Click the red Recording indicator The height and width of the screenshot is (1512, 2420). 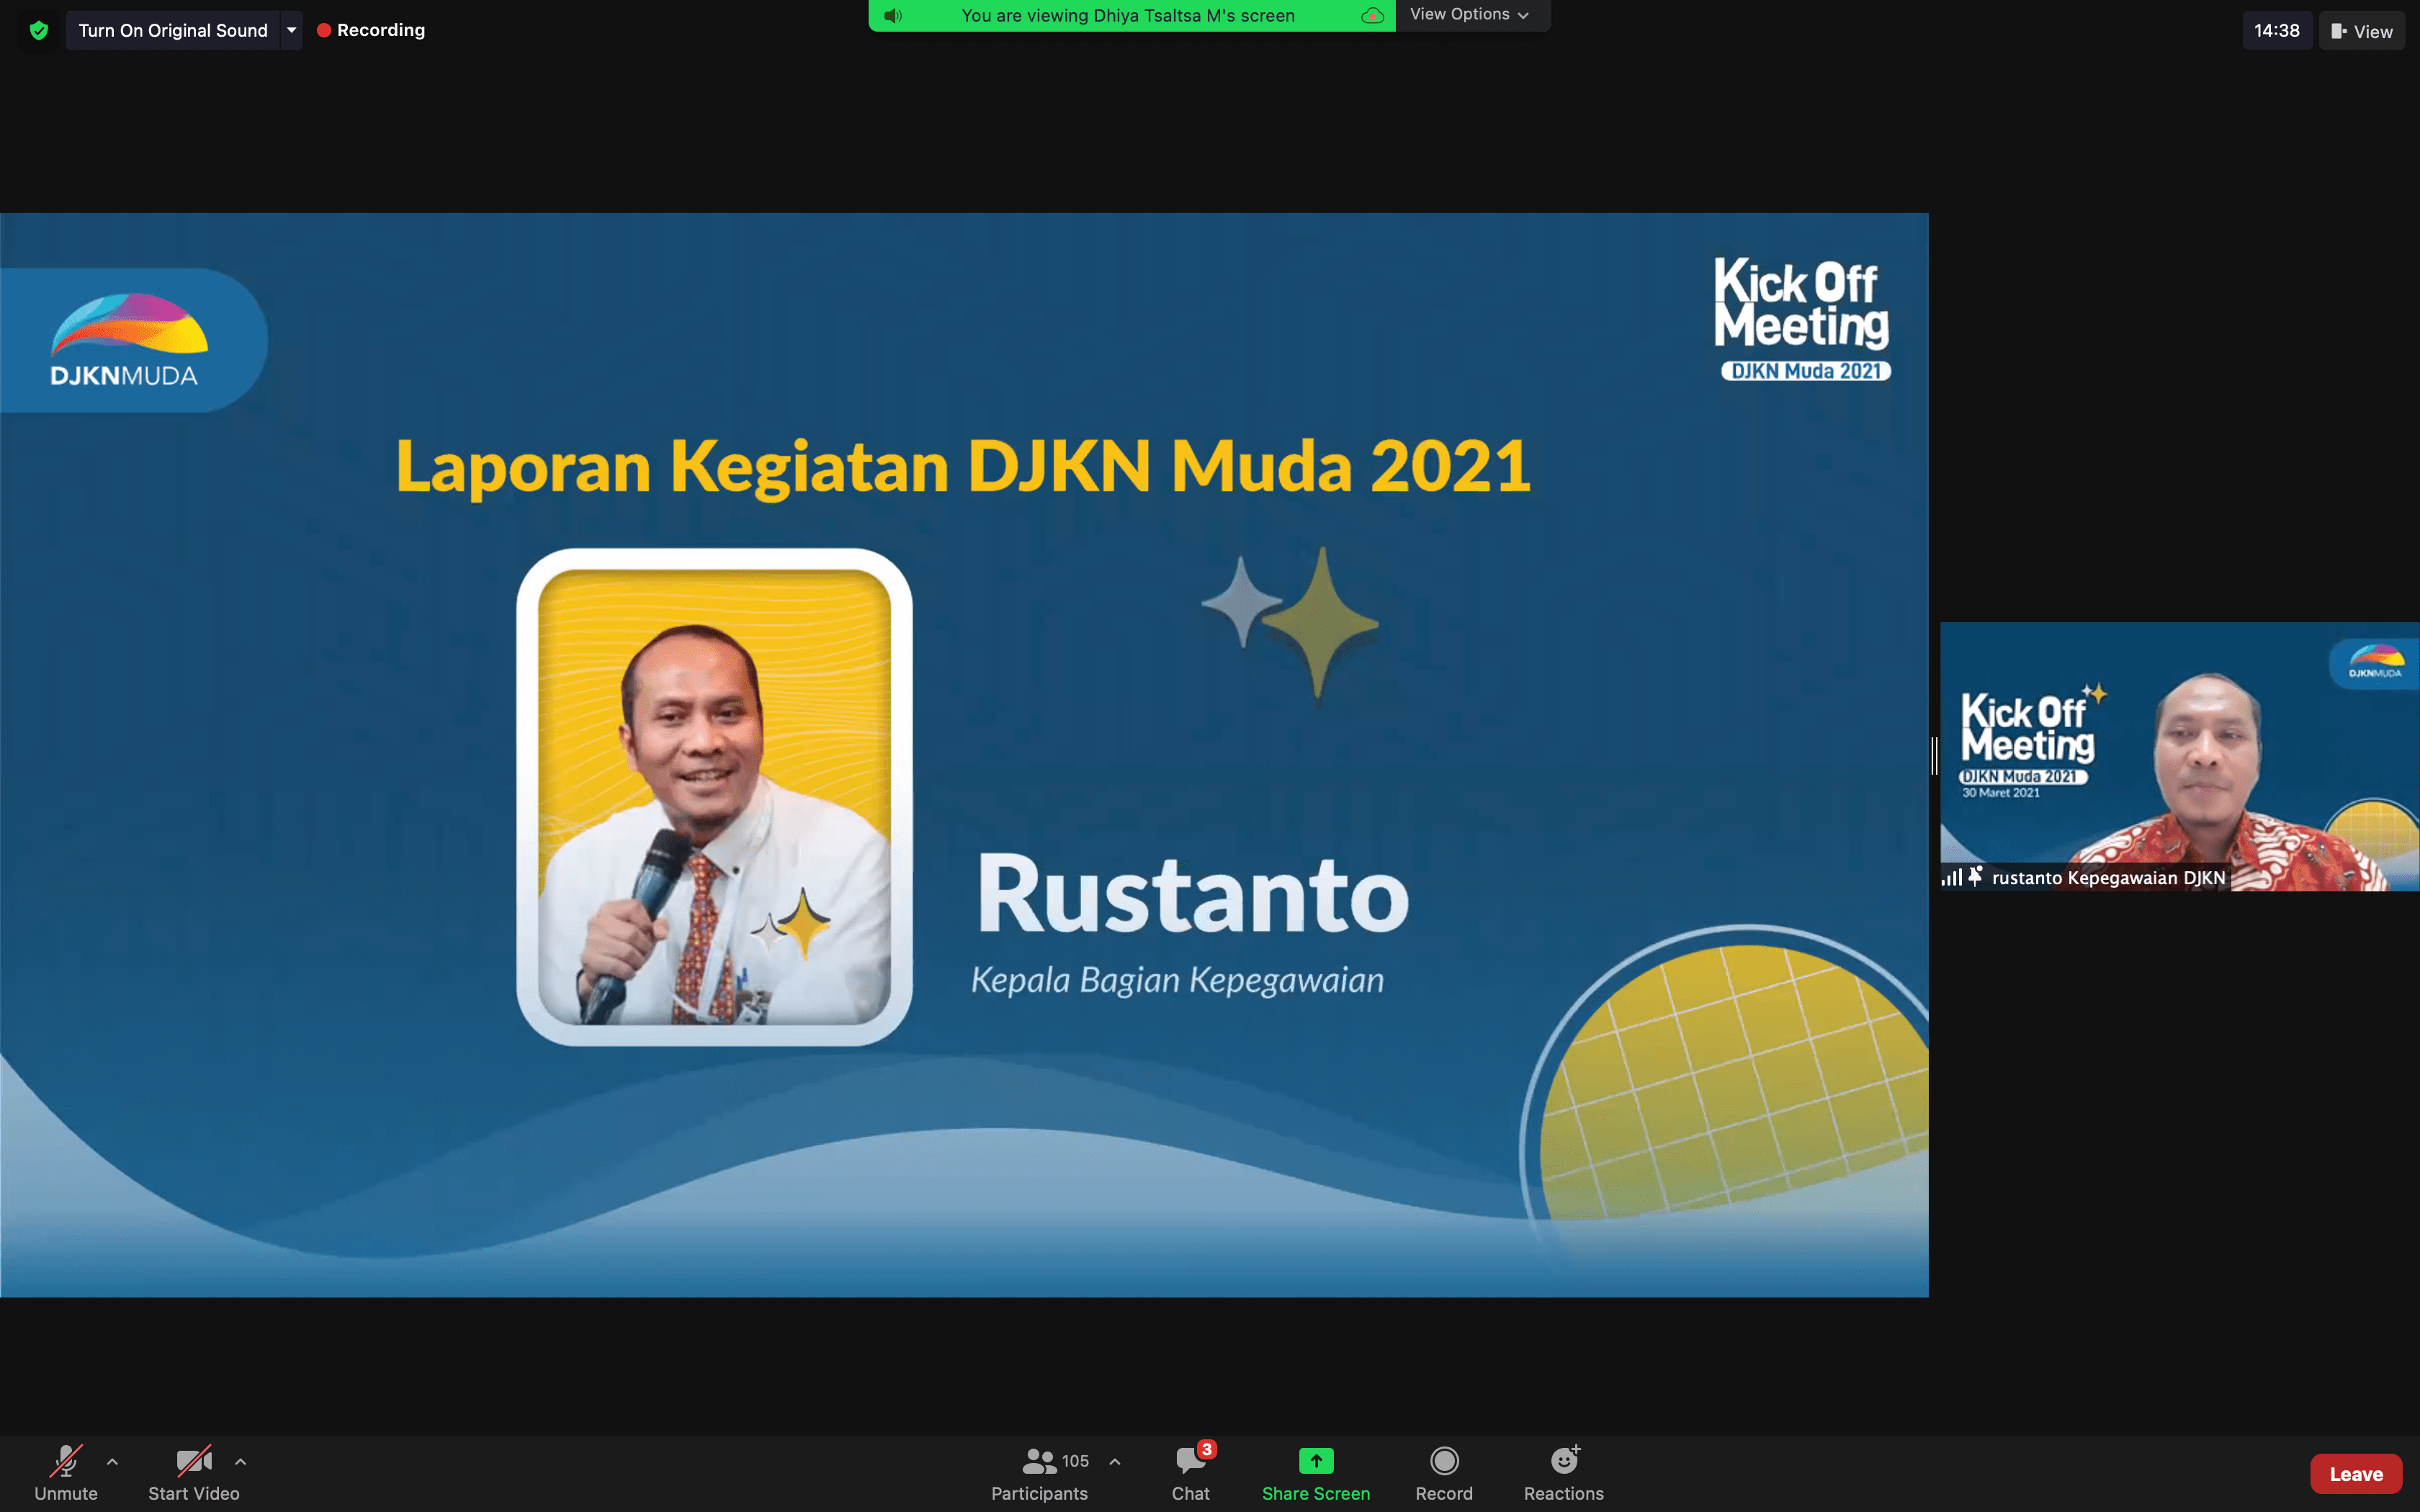point(371,30)
